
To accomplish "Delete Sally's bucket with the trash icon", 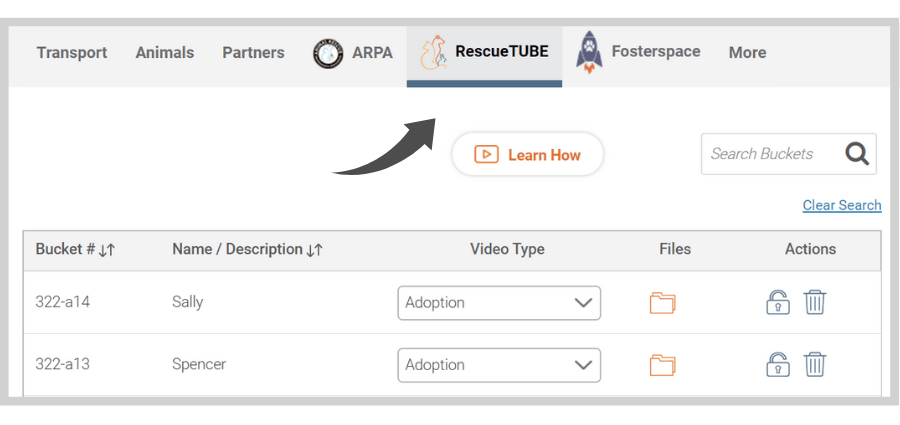I will click(x=814, y=302).
